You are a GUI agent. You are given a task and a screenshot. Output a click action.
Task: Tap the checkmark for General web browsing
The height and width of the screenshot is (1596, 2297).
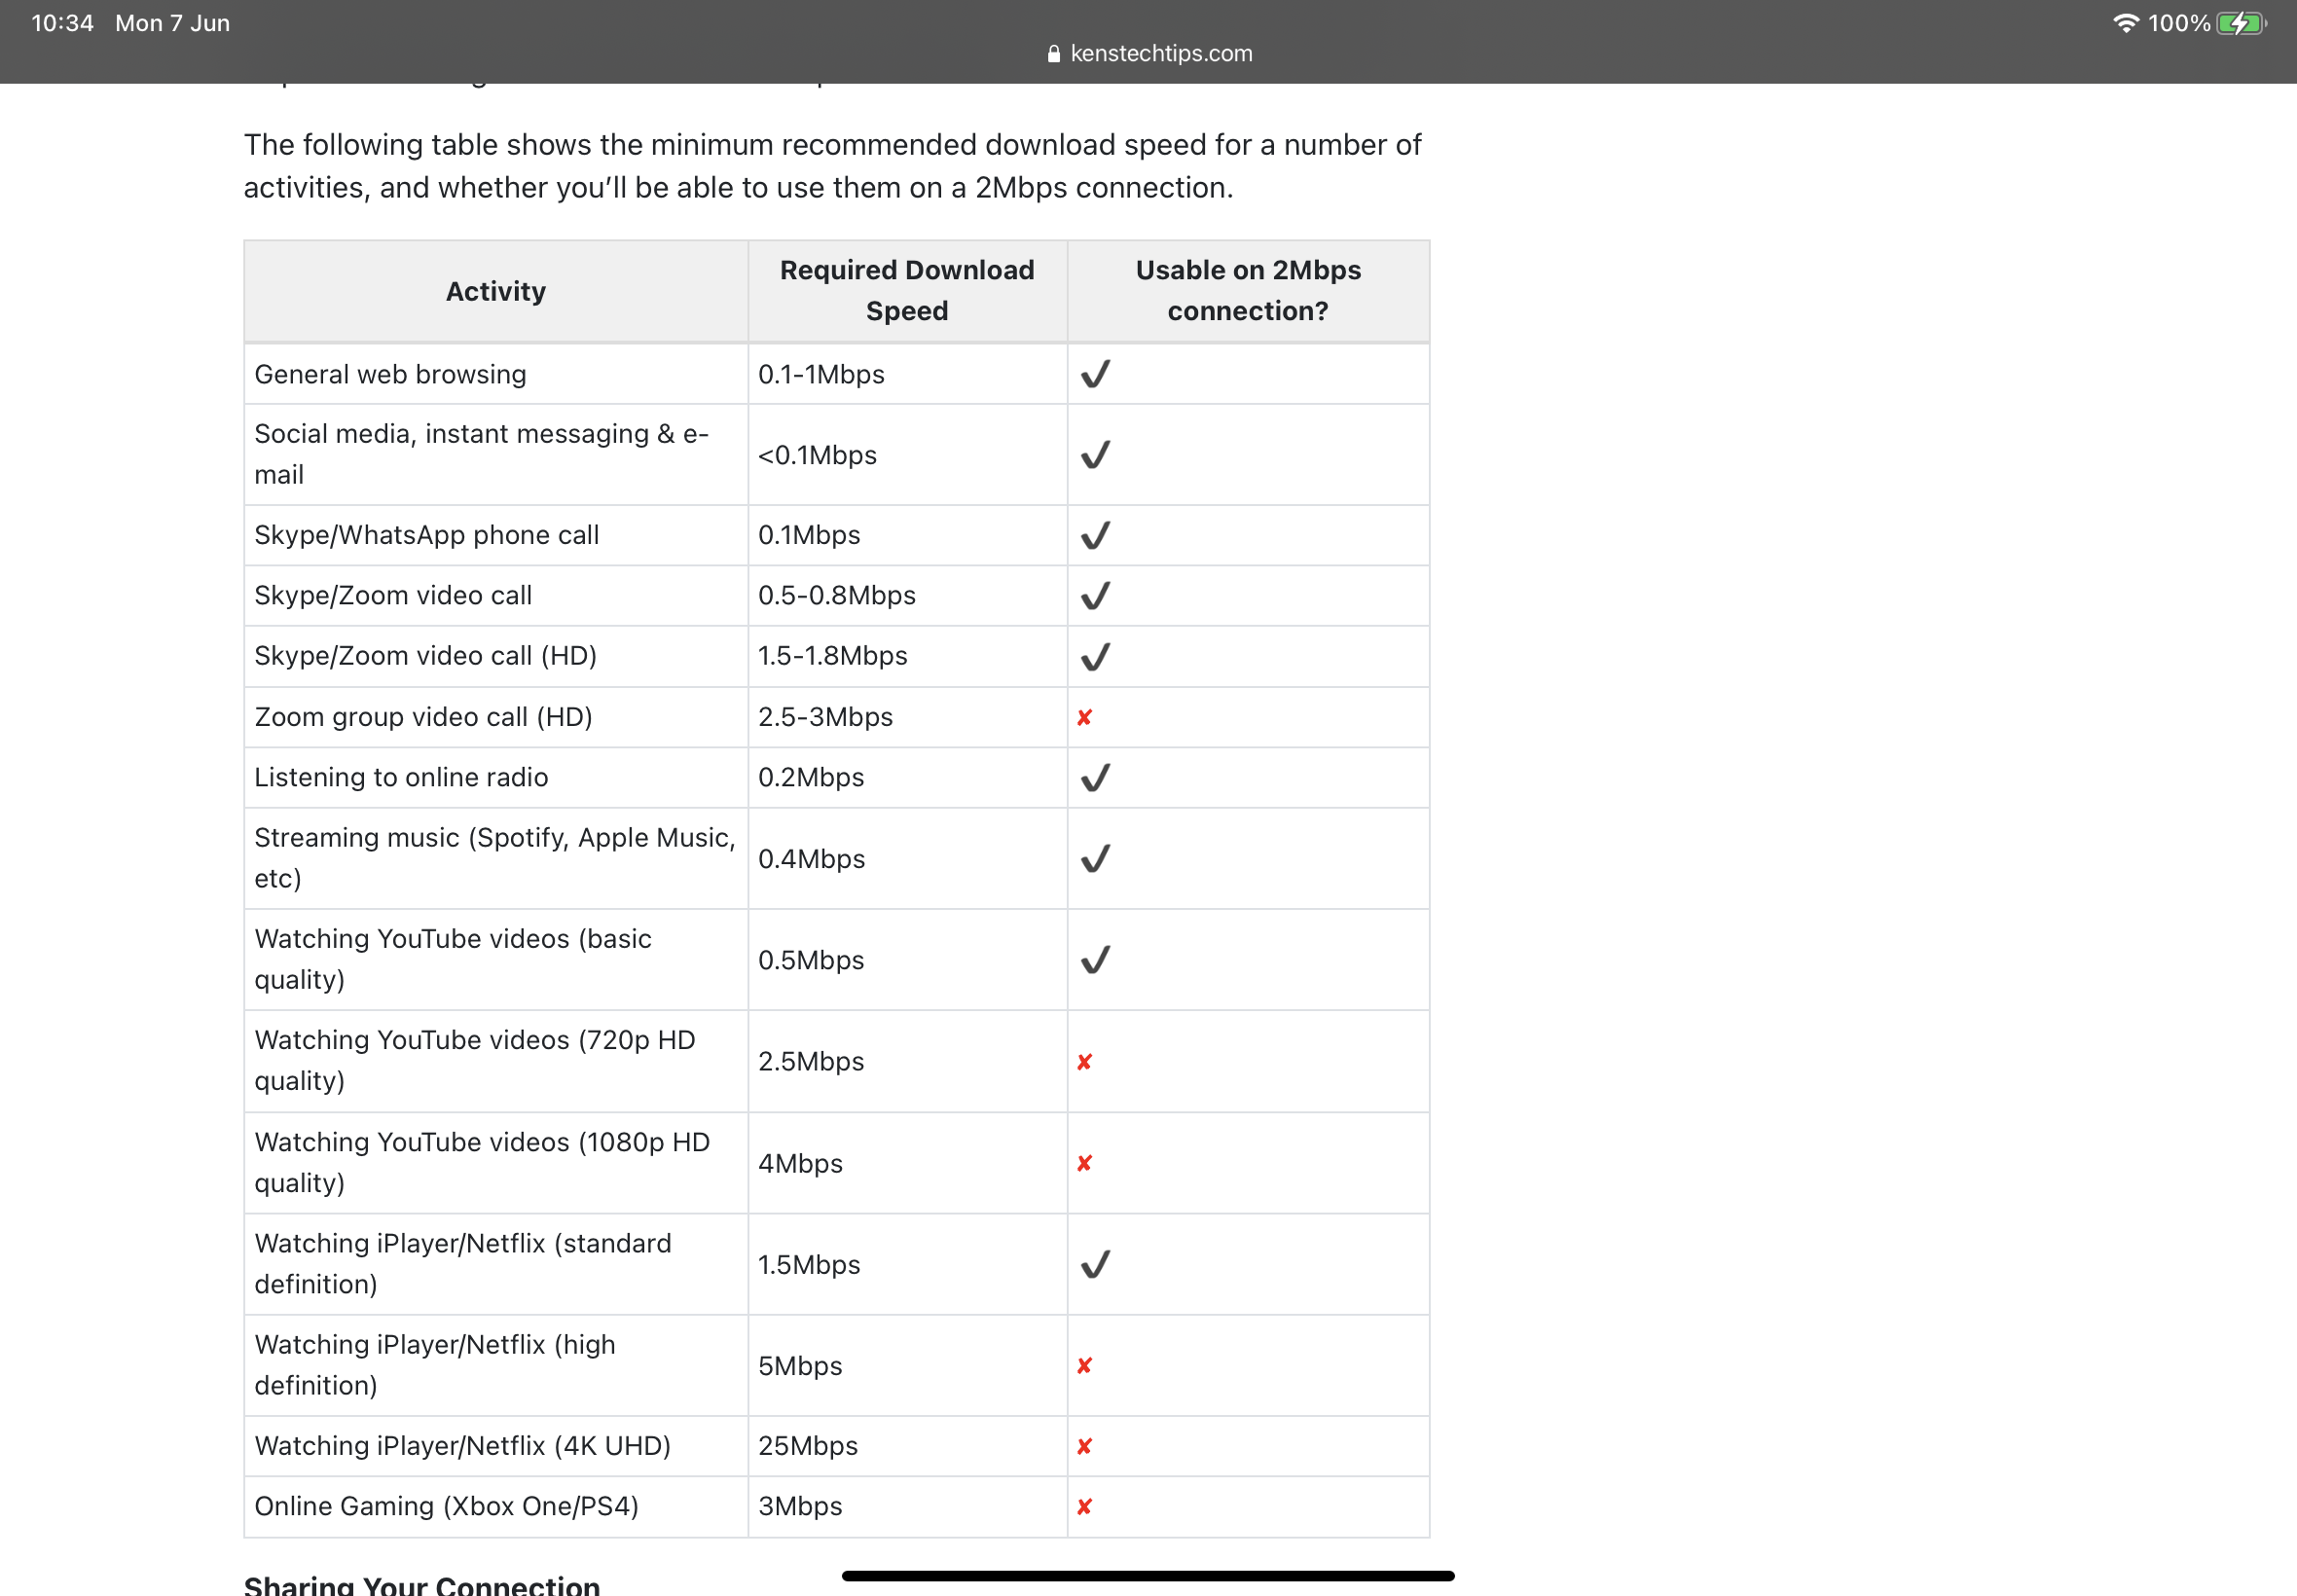click(1095, 374)
